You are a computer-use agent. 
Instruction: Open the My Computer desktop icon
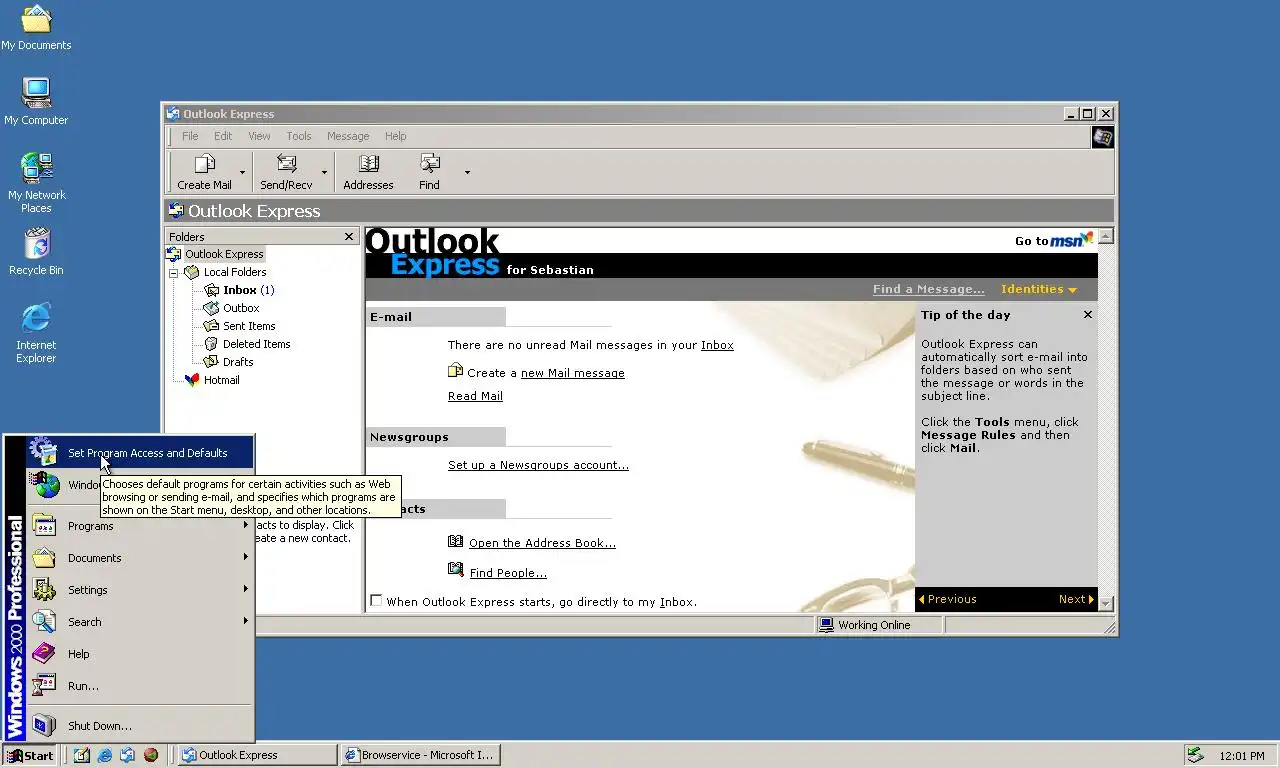pos(36,102)
